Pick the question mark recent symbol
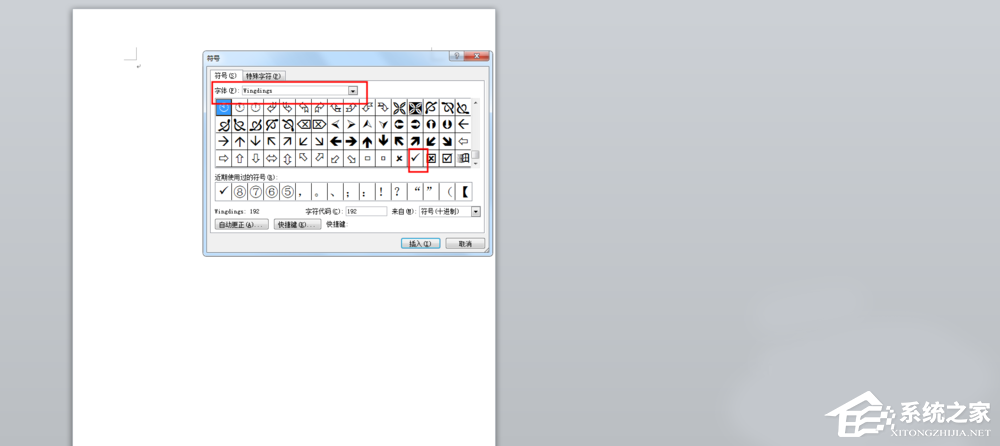 click(x=397, y=191)
